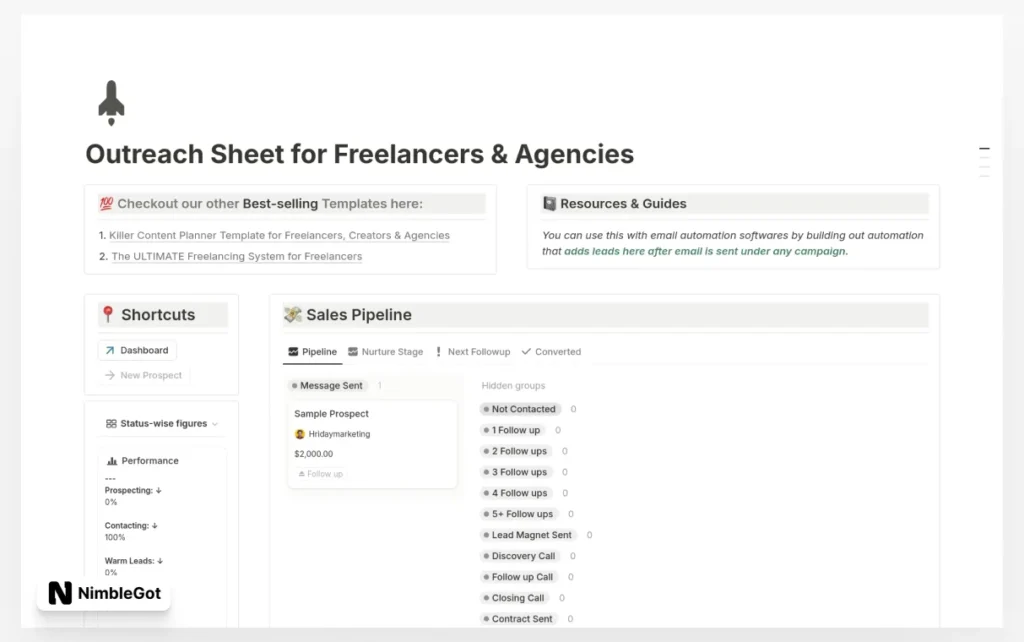Click the Pipeline tab board icon

click(293, 351)
